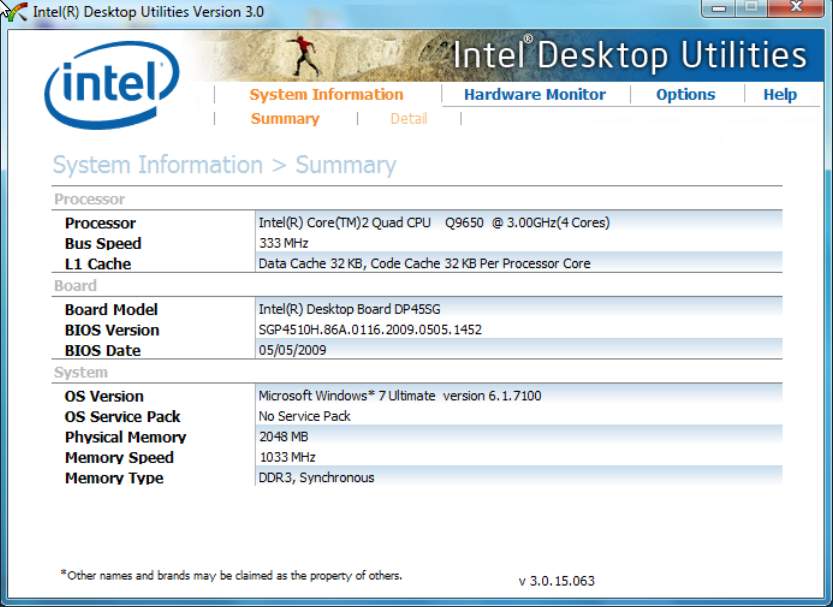Click the Memory Type label
Viewport: 833px width, 607px height.
(x=114, y=478)
